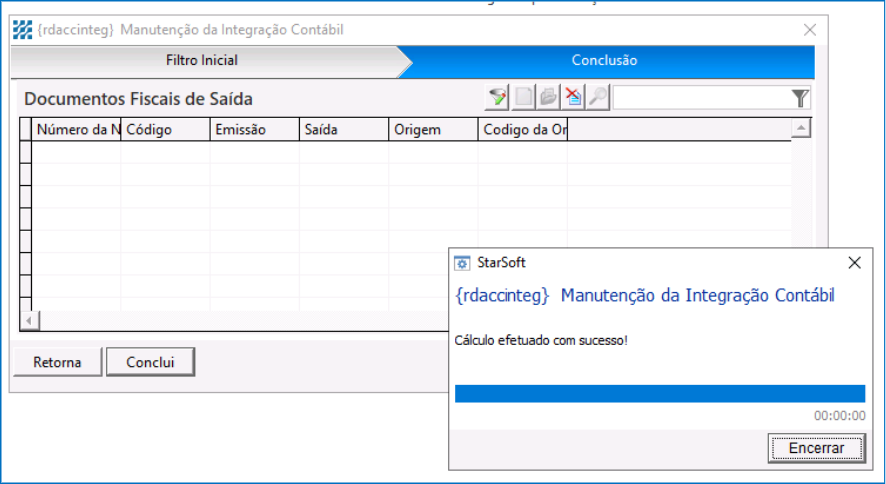This screenshot has width=886, height=484.
Task: Select the Conclusão step tab
Action: click(x=604, y=61)
